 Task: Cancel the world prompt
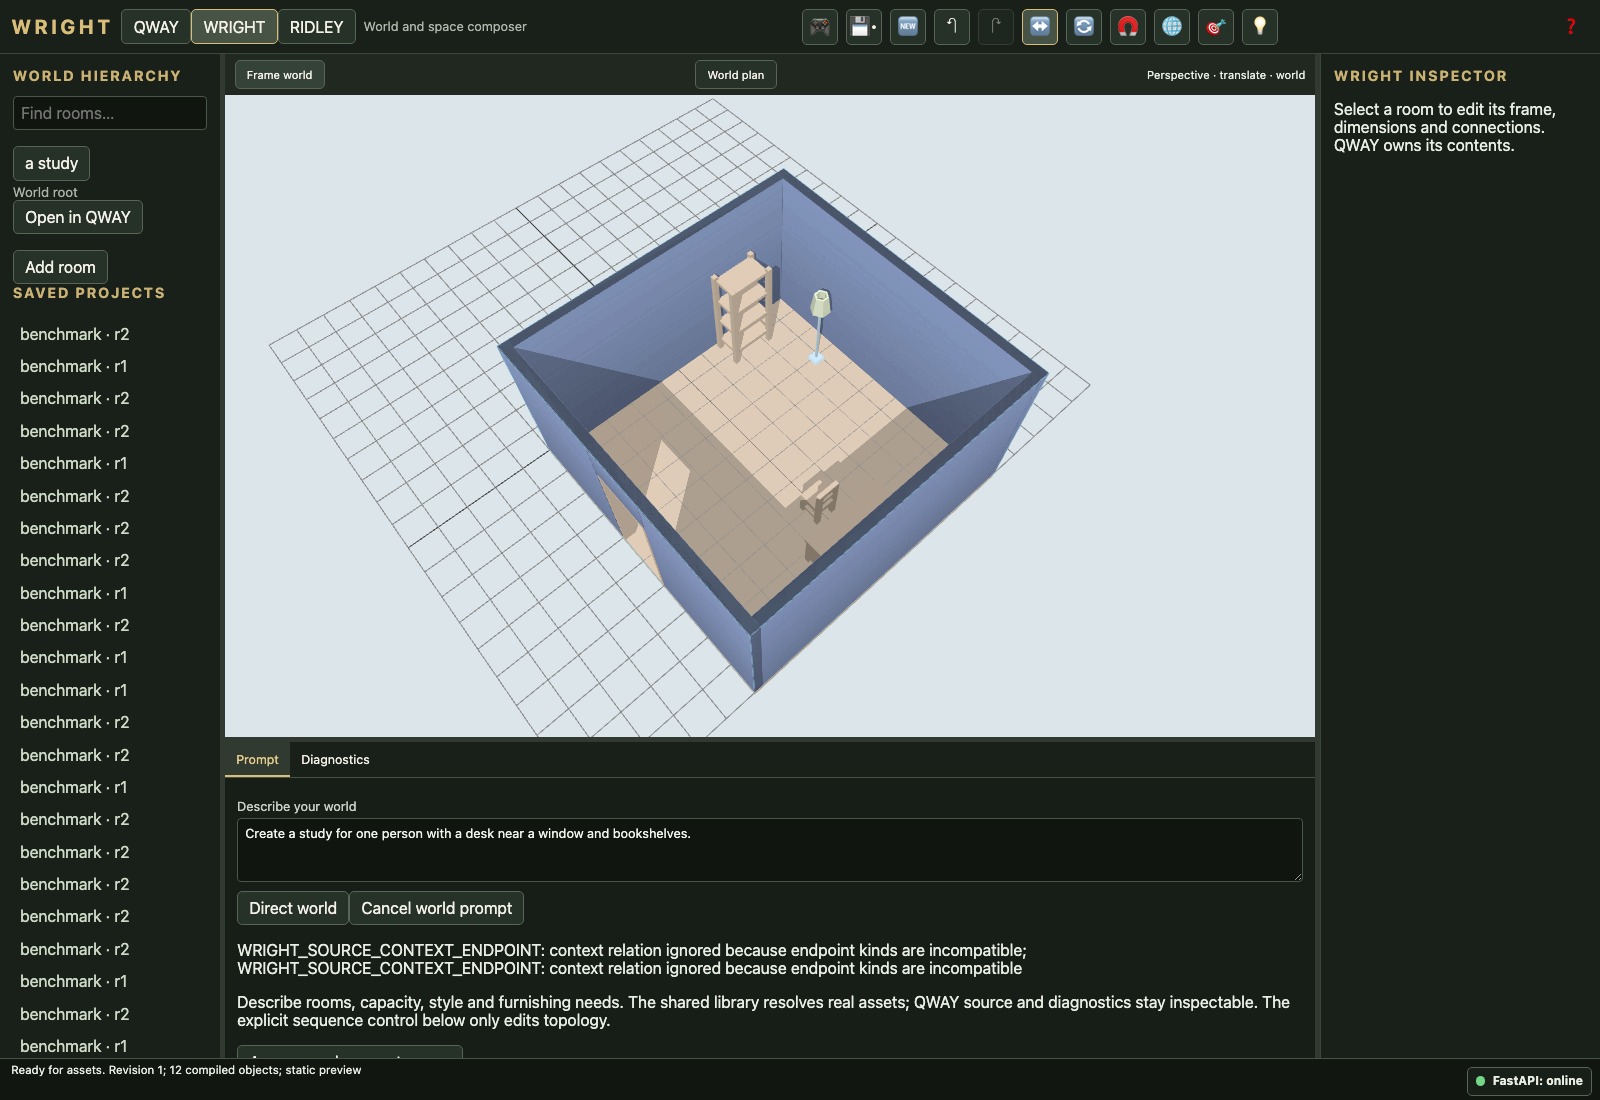(x=436, y=908)
